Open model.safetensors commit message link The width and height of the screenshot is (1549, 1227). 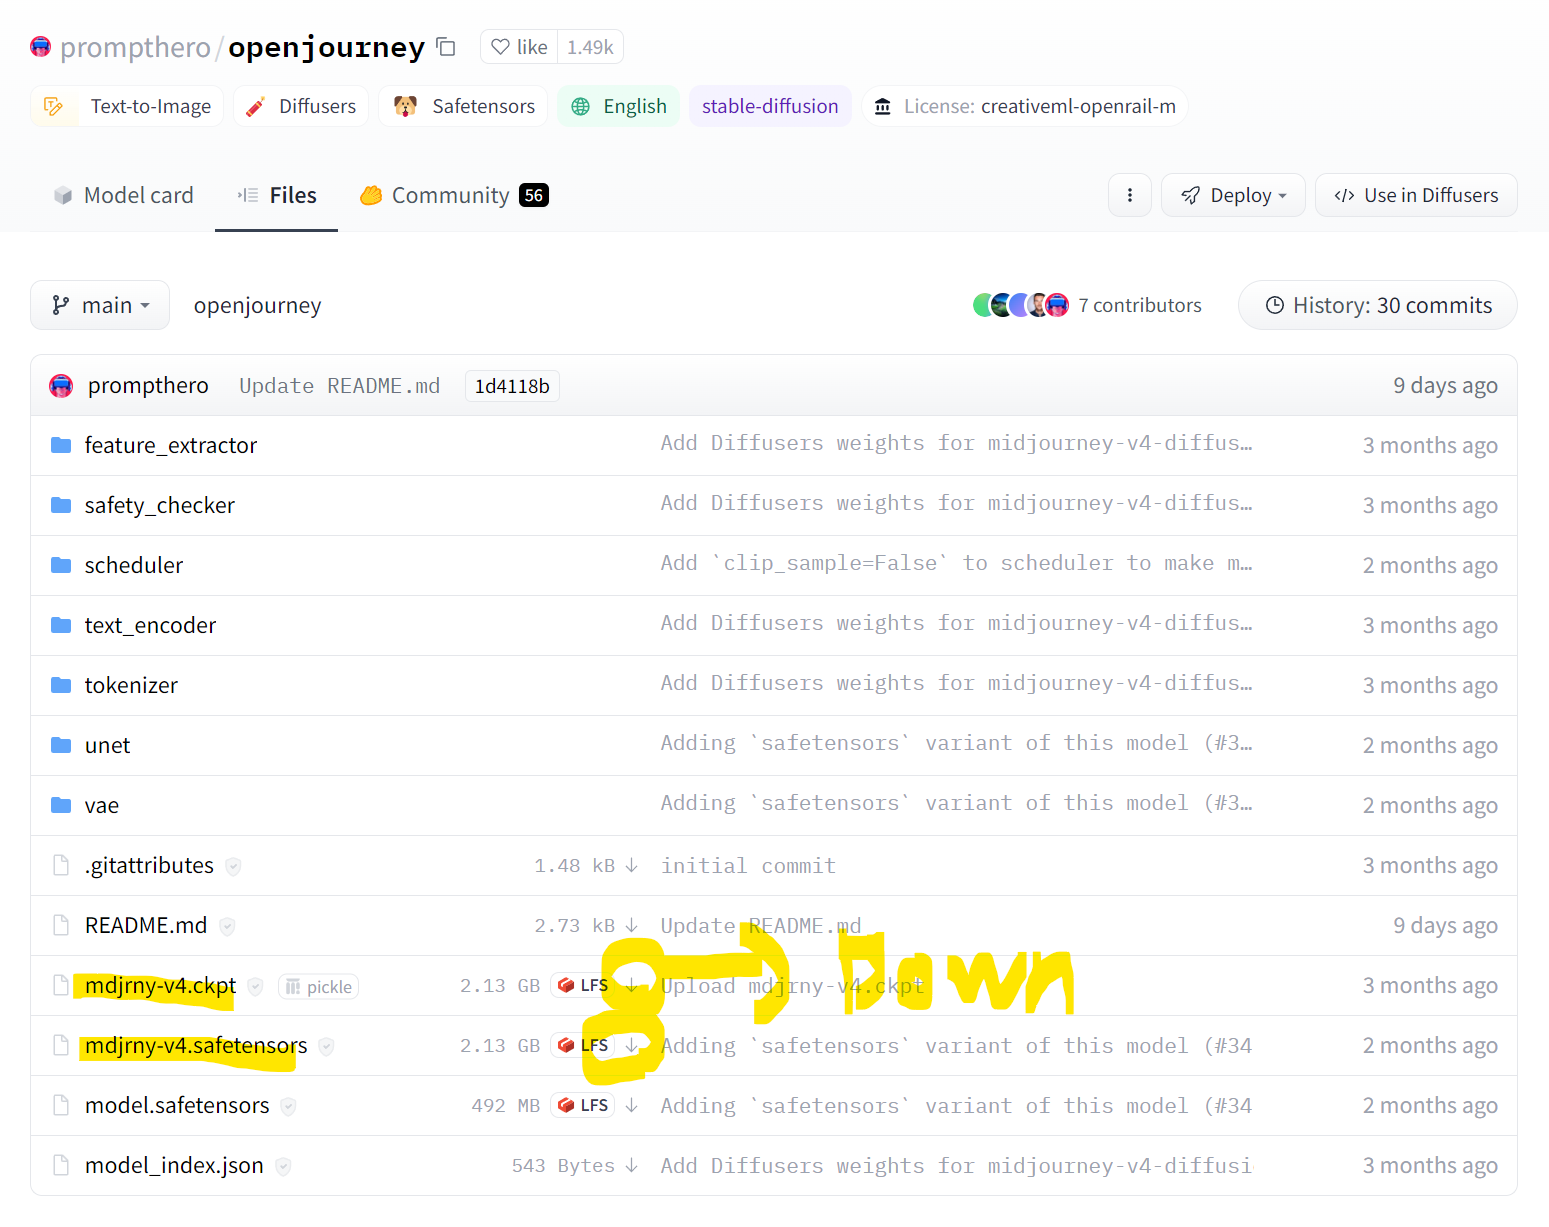point(956,1106)
